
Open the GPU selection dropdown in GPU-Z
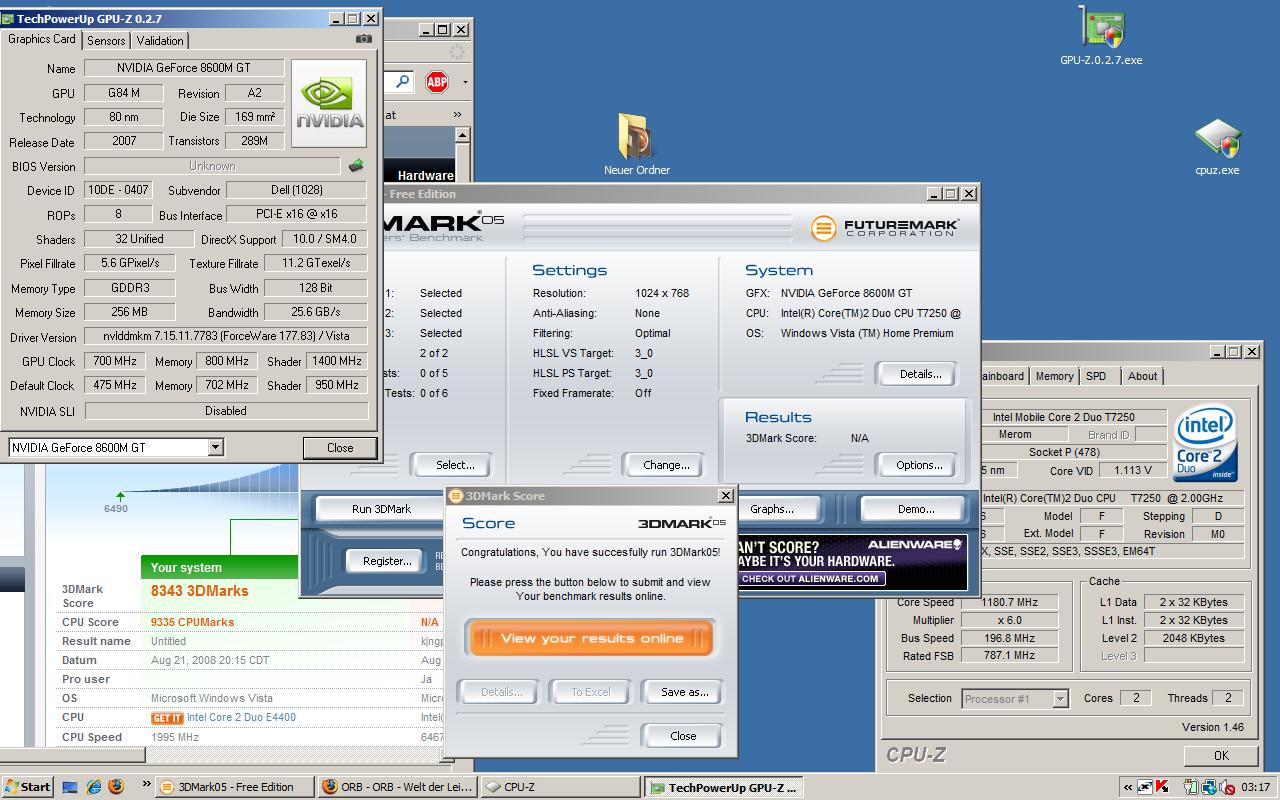pos(215,448)
